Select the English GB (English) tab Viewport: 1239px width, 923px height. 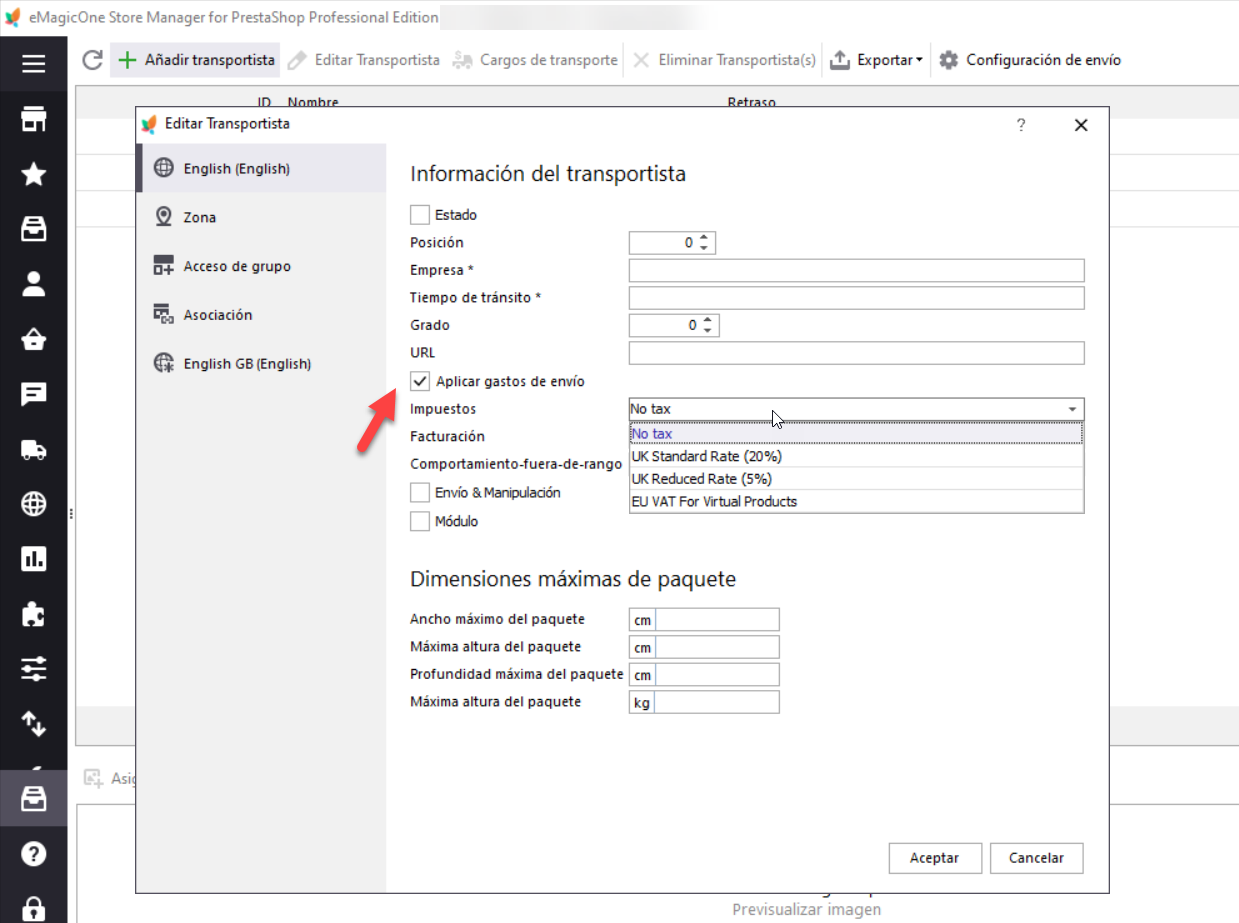[261, 363]
